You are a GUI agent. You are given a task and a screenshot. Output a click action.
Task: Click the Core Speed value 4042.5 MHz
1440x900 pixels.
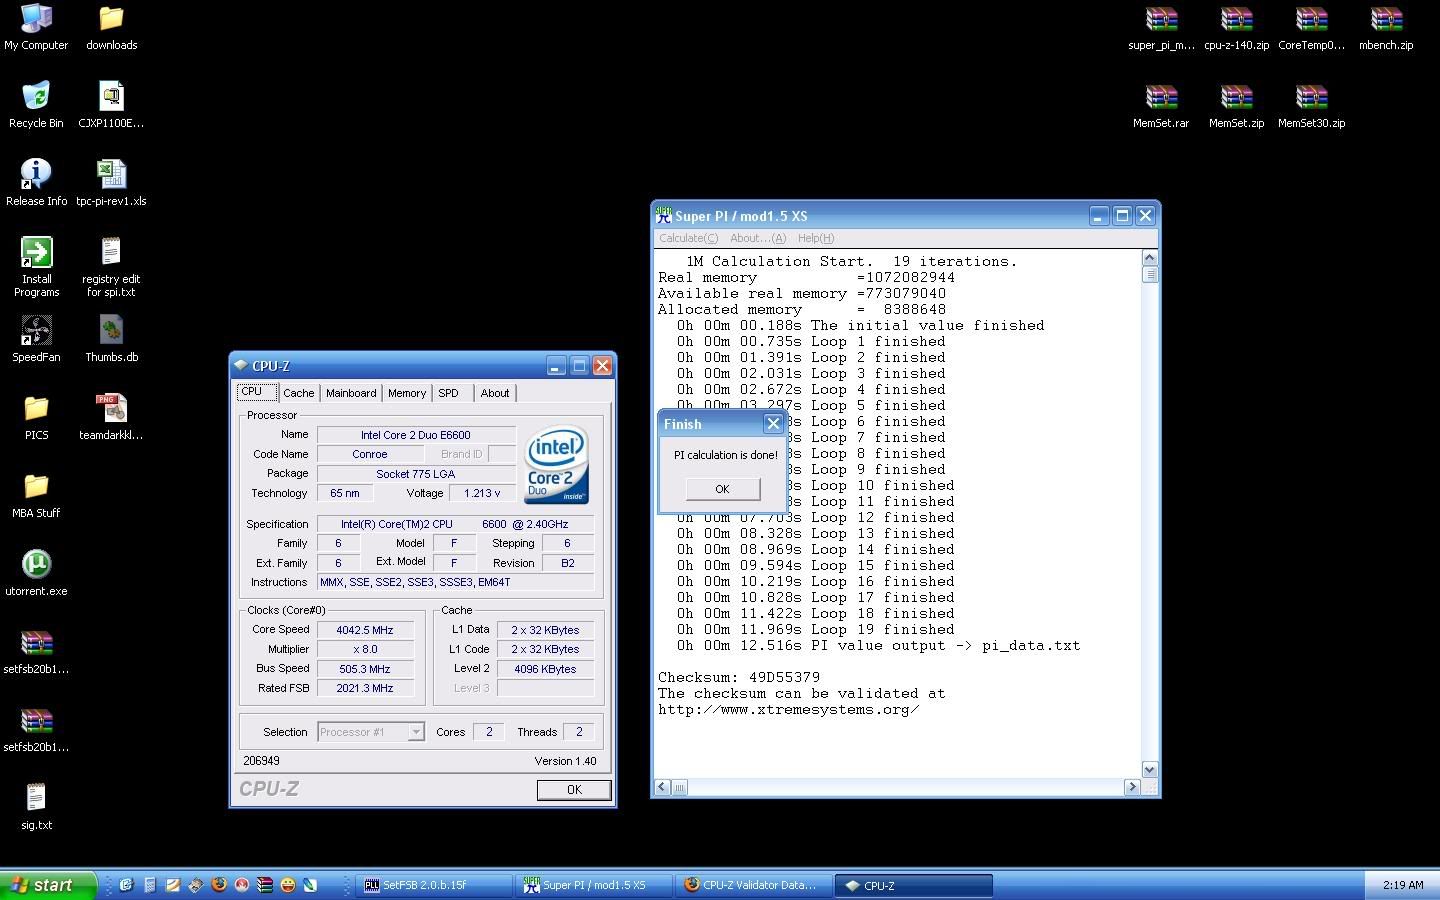pyautogui.click(x=365, y=630)
